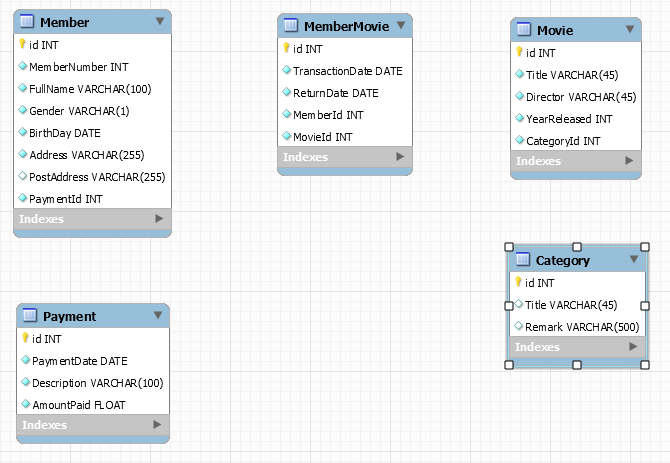Click the Member table icon in header
This screenshot has width=670, height=463.
[27, 22]
